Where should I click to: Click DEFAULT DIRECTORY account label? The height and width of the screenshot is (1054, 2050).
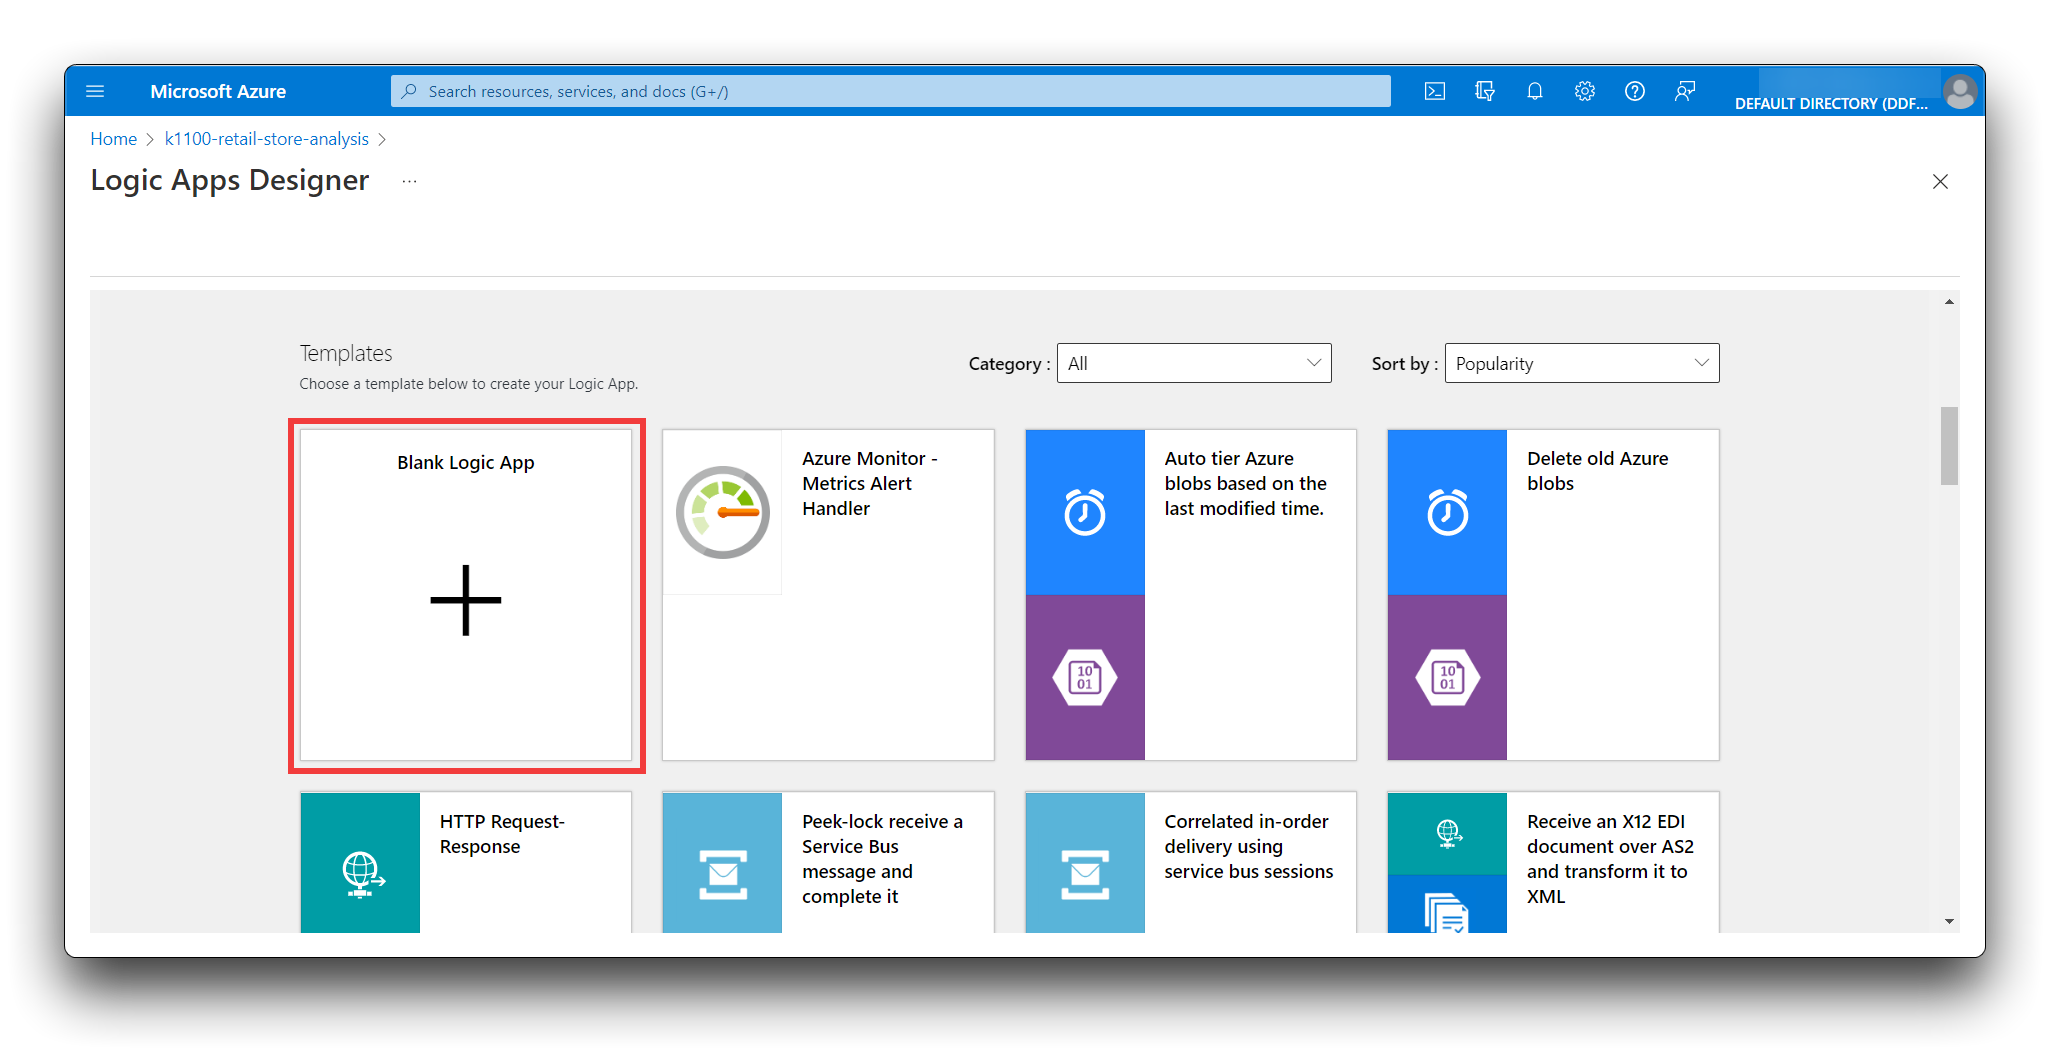(1831, 103)
